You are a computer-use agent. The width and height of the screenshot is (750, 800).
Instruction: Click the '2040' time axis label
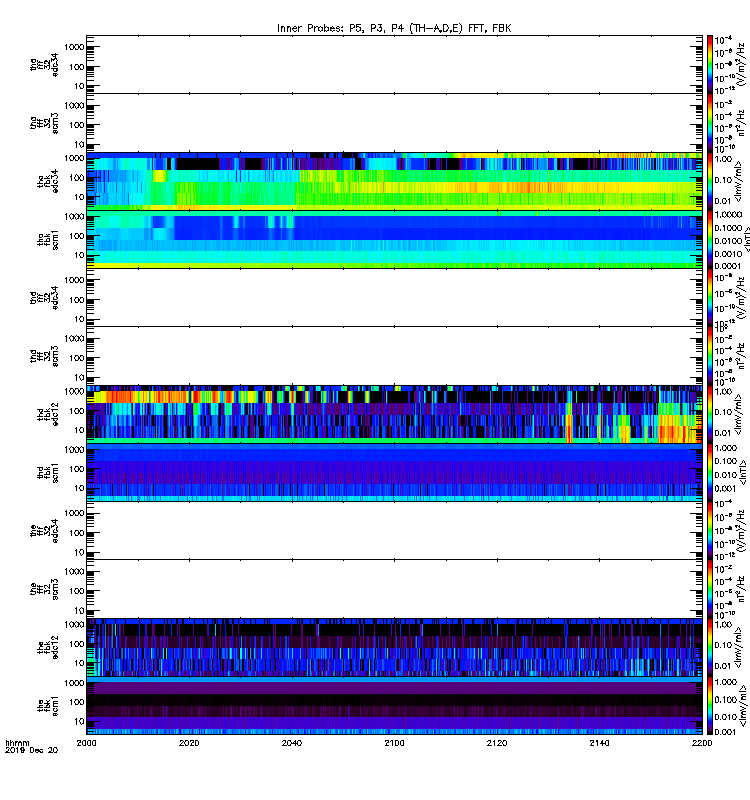tap(291, 743)
